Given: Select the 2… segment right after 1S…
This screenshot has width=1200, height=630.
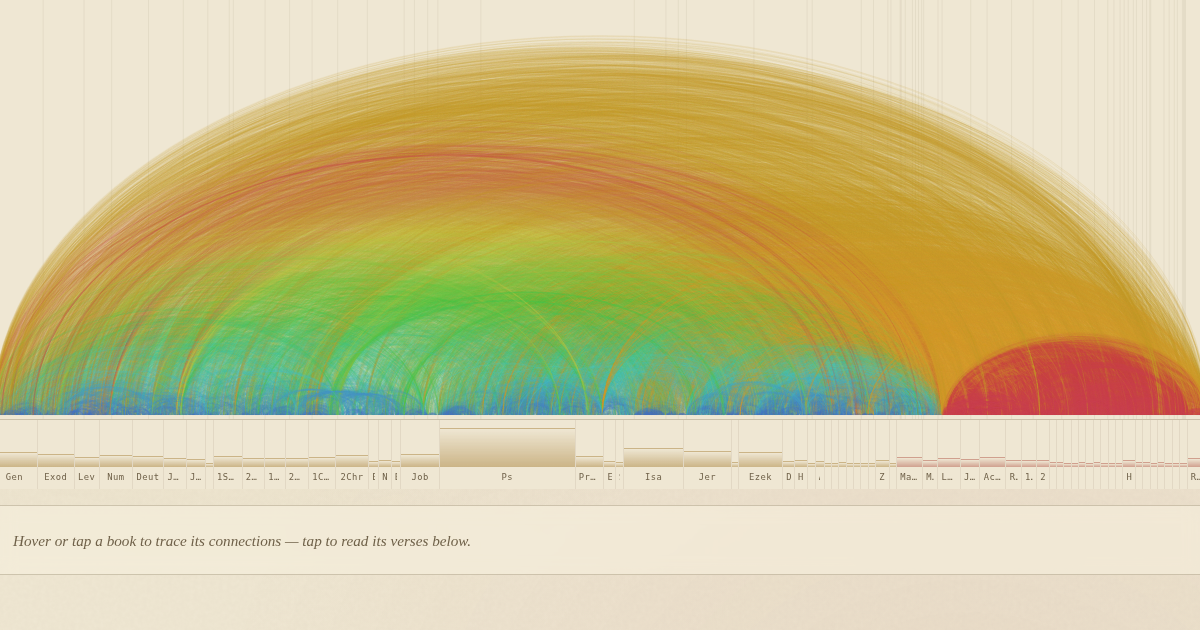Looking at the screenshot, I should click(x=254, y=454).
